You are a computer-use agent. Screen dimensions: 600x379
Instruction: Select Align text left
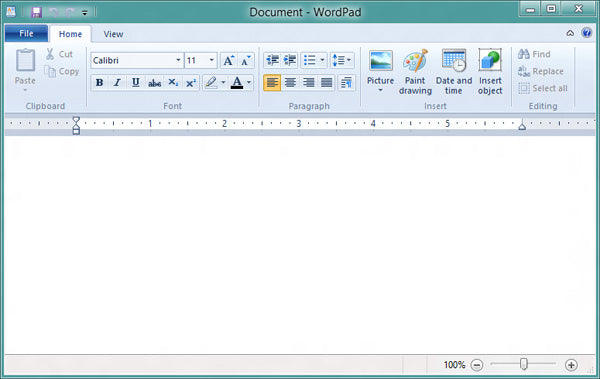click(x=272, y=82)
